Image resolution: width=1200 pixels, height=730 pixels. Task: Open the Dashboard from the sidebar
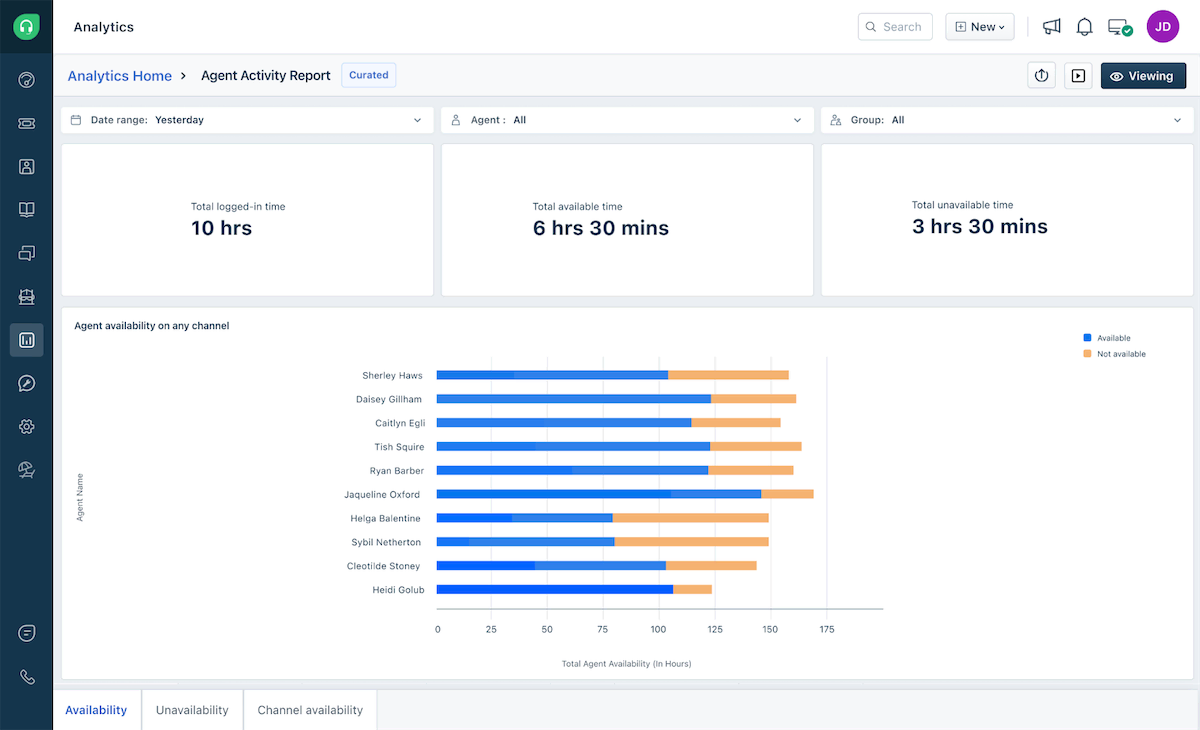[26, 79]
